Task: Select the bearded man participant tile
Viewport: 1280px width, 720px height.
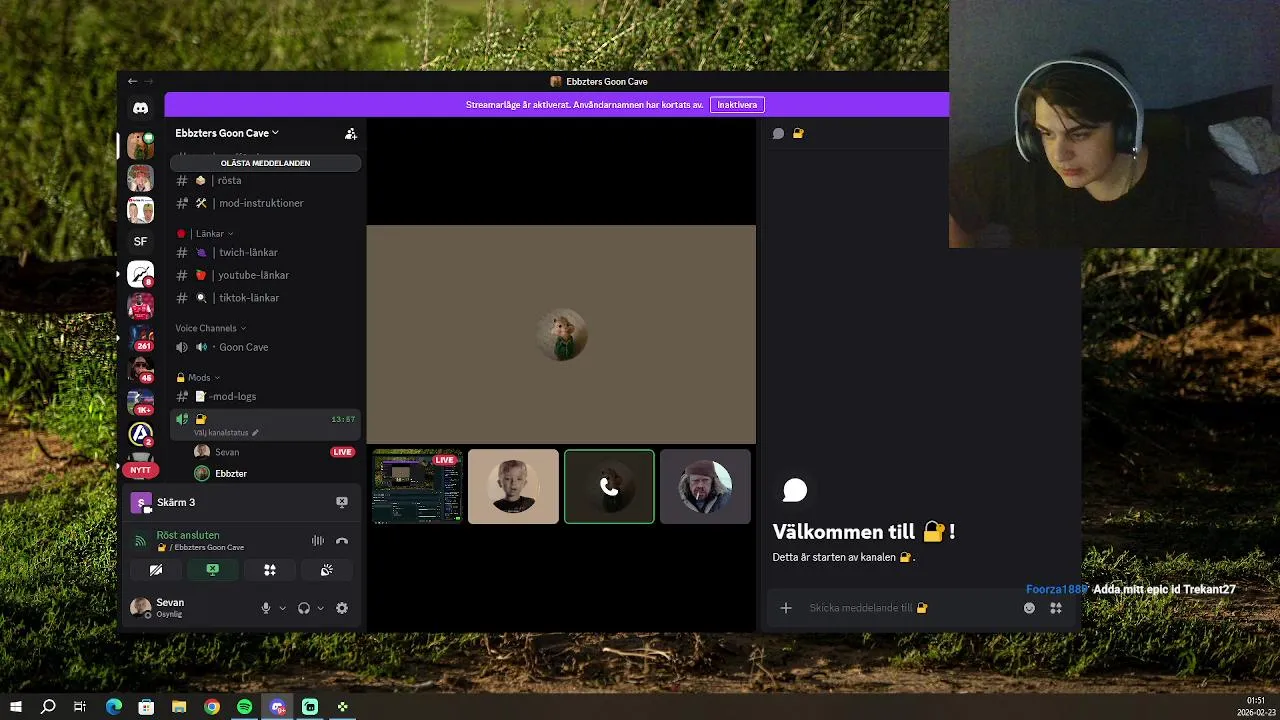Action: (x=705, y=487)
